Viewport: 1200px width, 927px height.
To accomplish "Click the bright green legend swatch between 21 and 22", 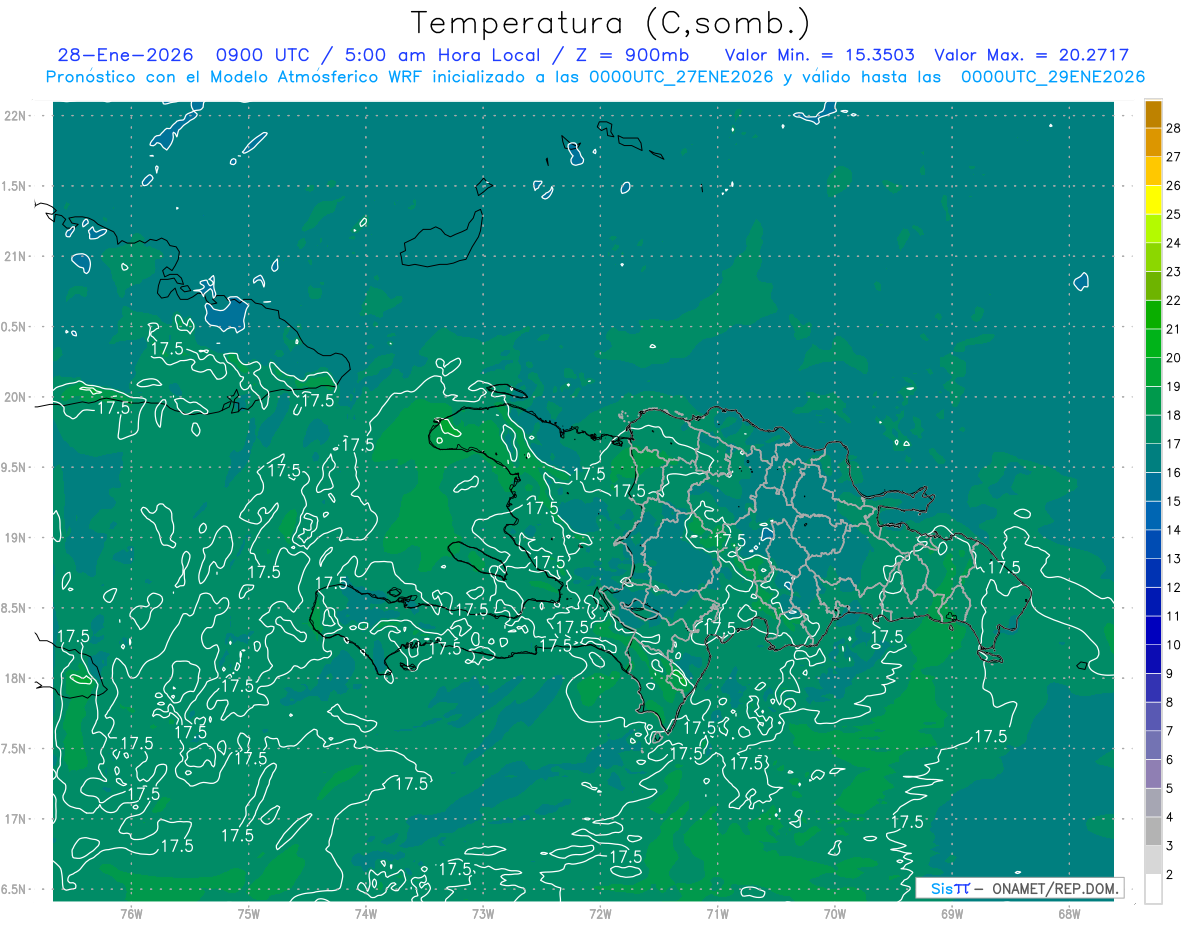I will coord(1153,314).
